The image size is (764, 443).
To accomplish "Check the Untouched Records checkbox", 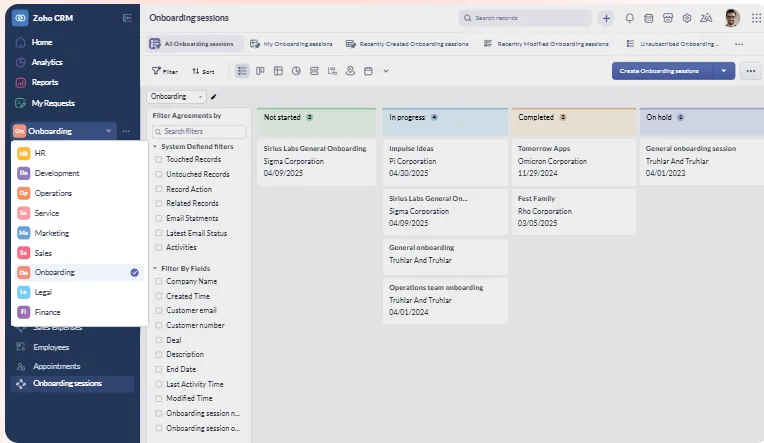I will pyautogui.click(x=158, y=174).
